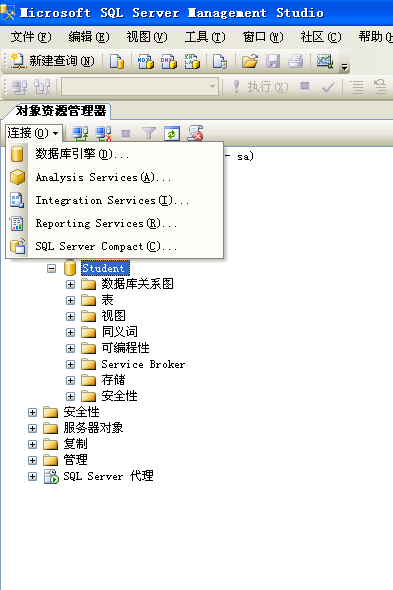Expand the Server Objects (服务器对象) node
Viewport: 393px width, 590px height.
[x=32, y=428]
